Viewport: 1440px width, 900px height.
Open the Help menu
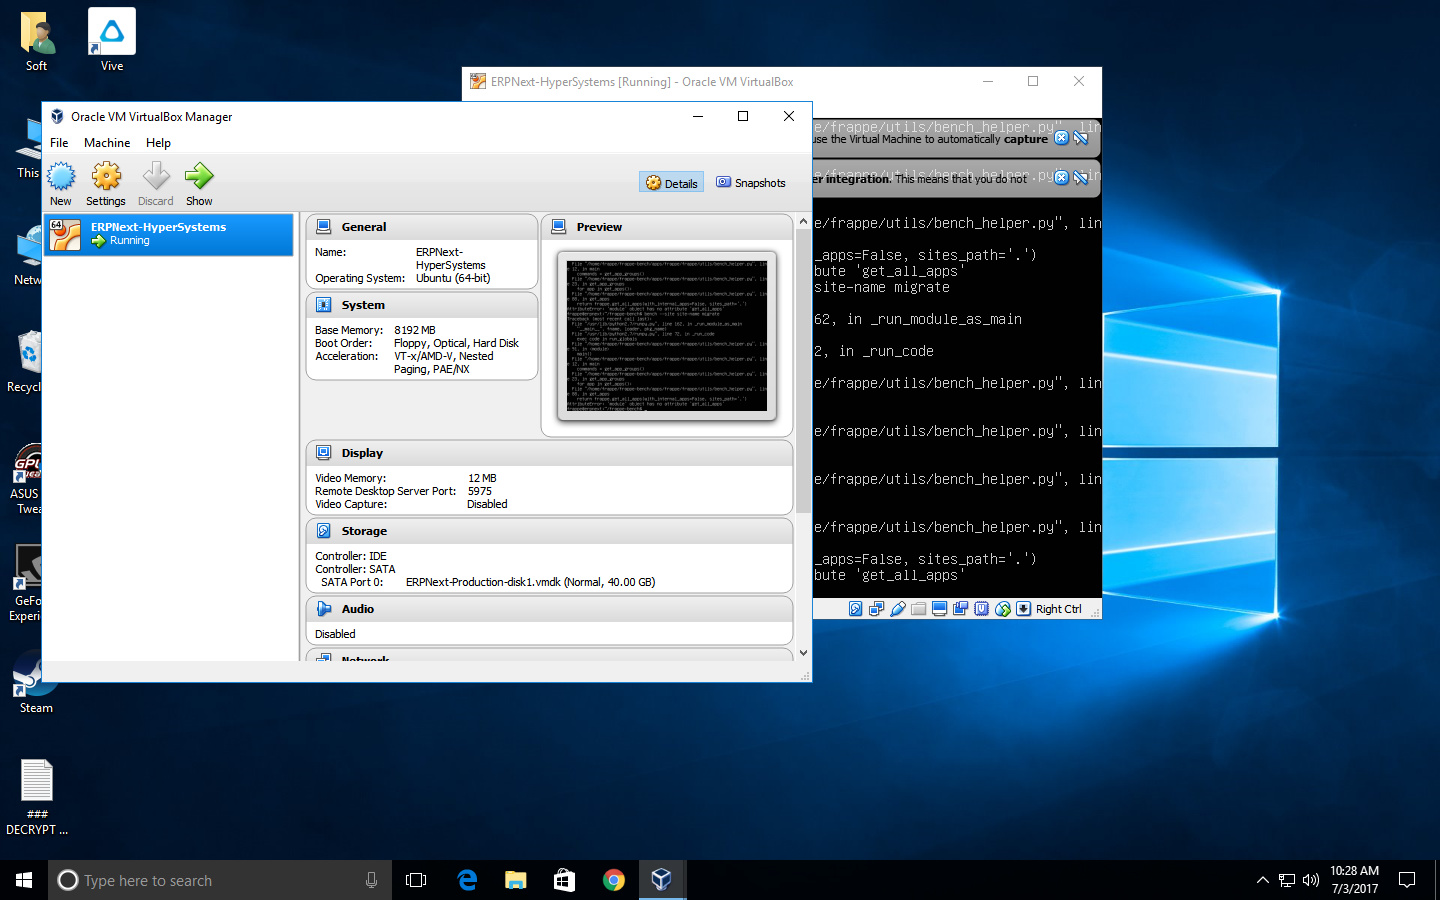click(x=158, y=143)
